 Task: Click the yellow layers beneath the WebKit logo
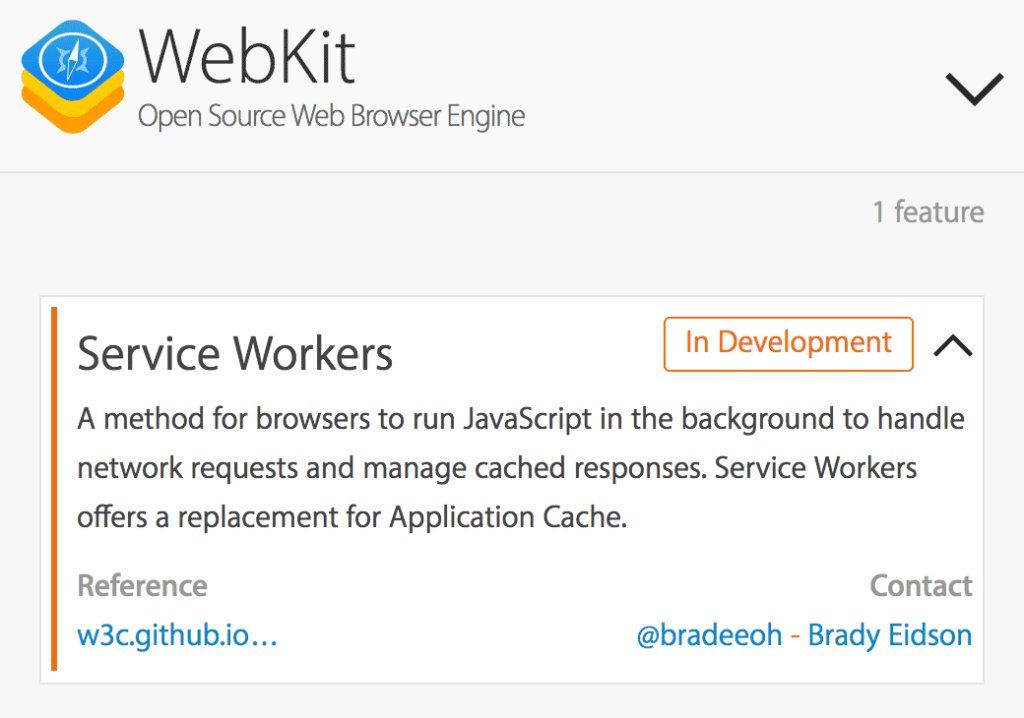(x=72, y=108)
